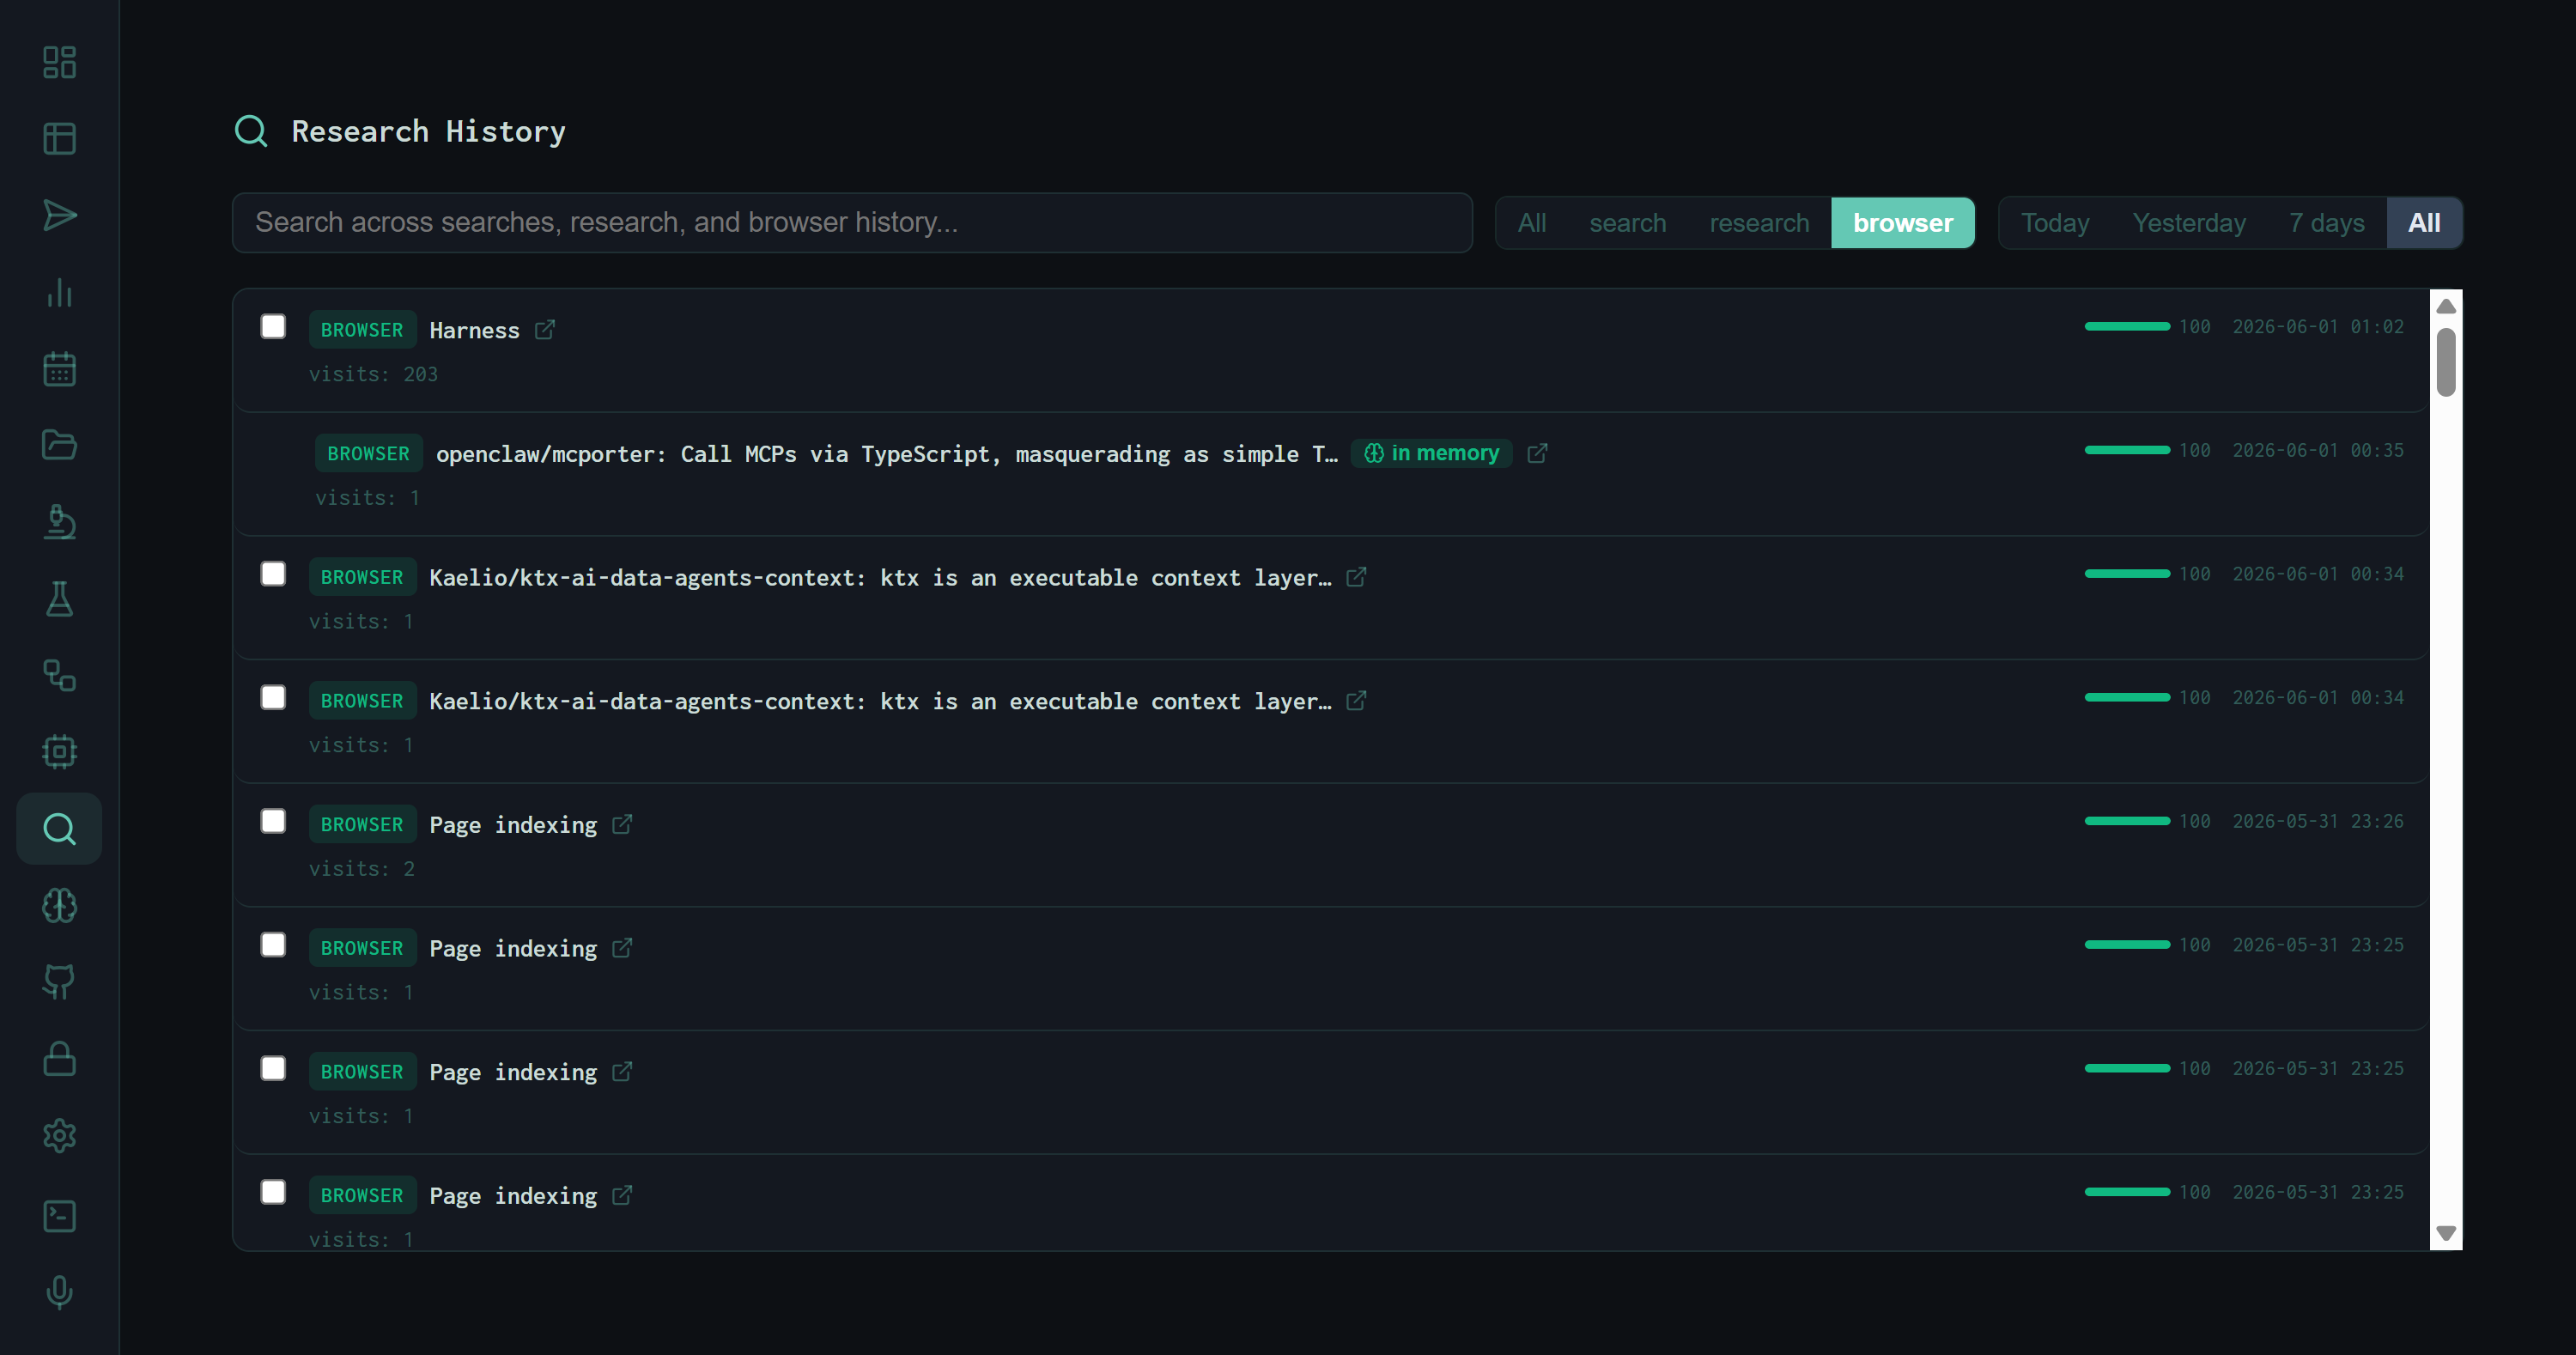Open the paper plane send icon
2576x1355 pixels.
tap(59, 215)
